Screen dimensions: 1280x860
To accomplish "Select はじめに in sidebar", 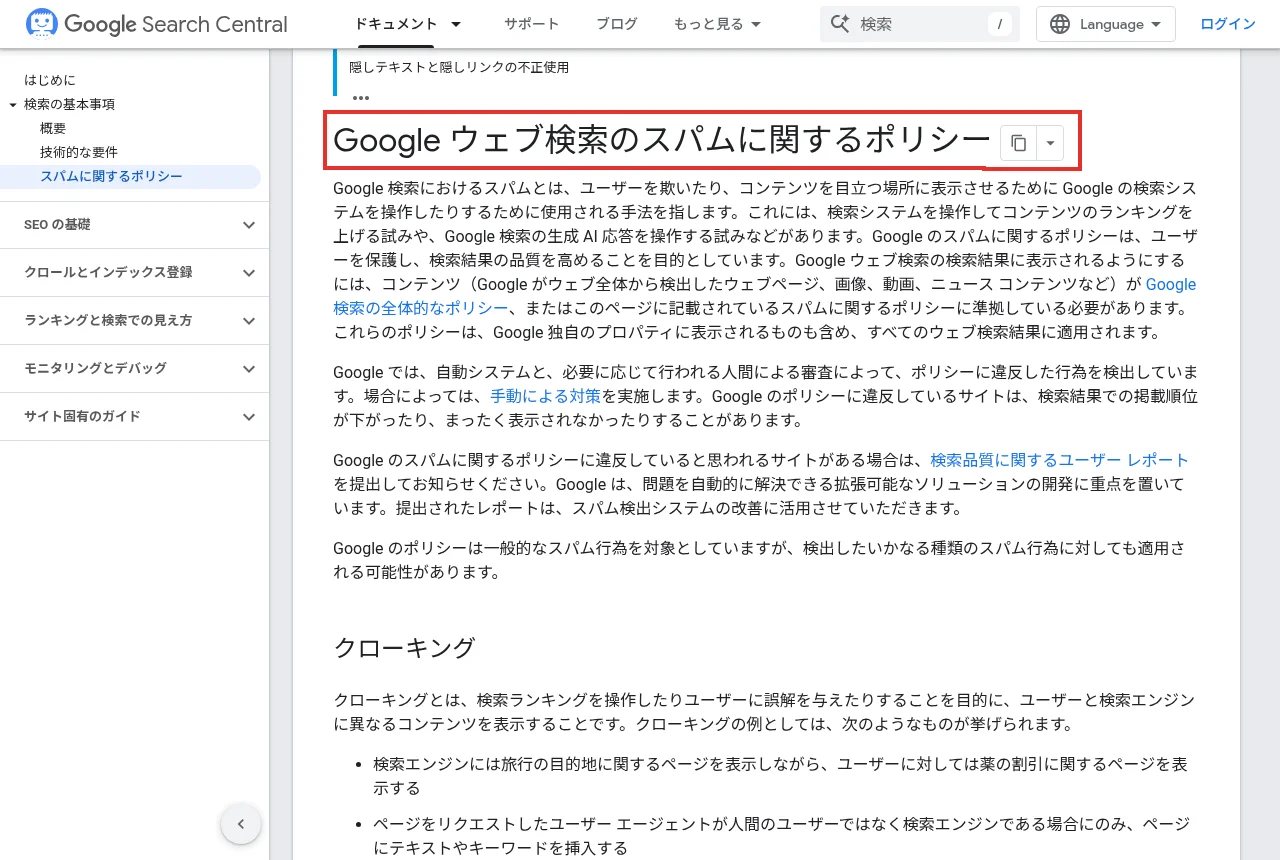I will pyautogui.click(x=50, y=80).
